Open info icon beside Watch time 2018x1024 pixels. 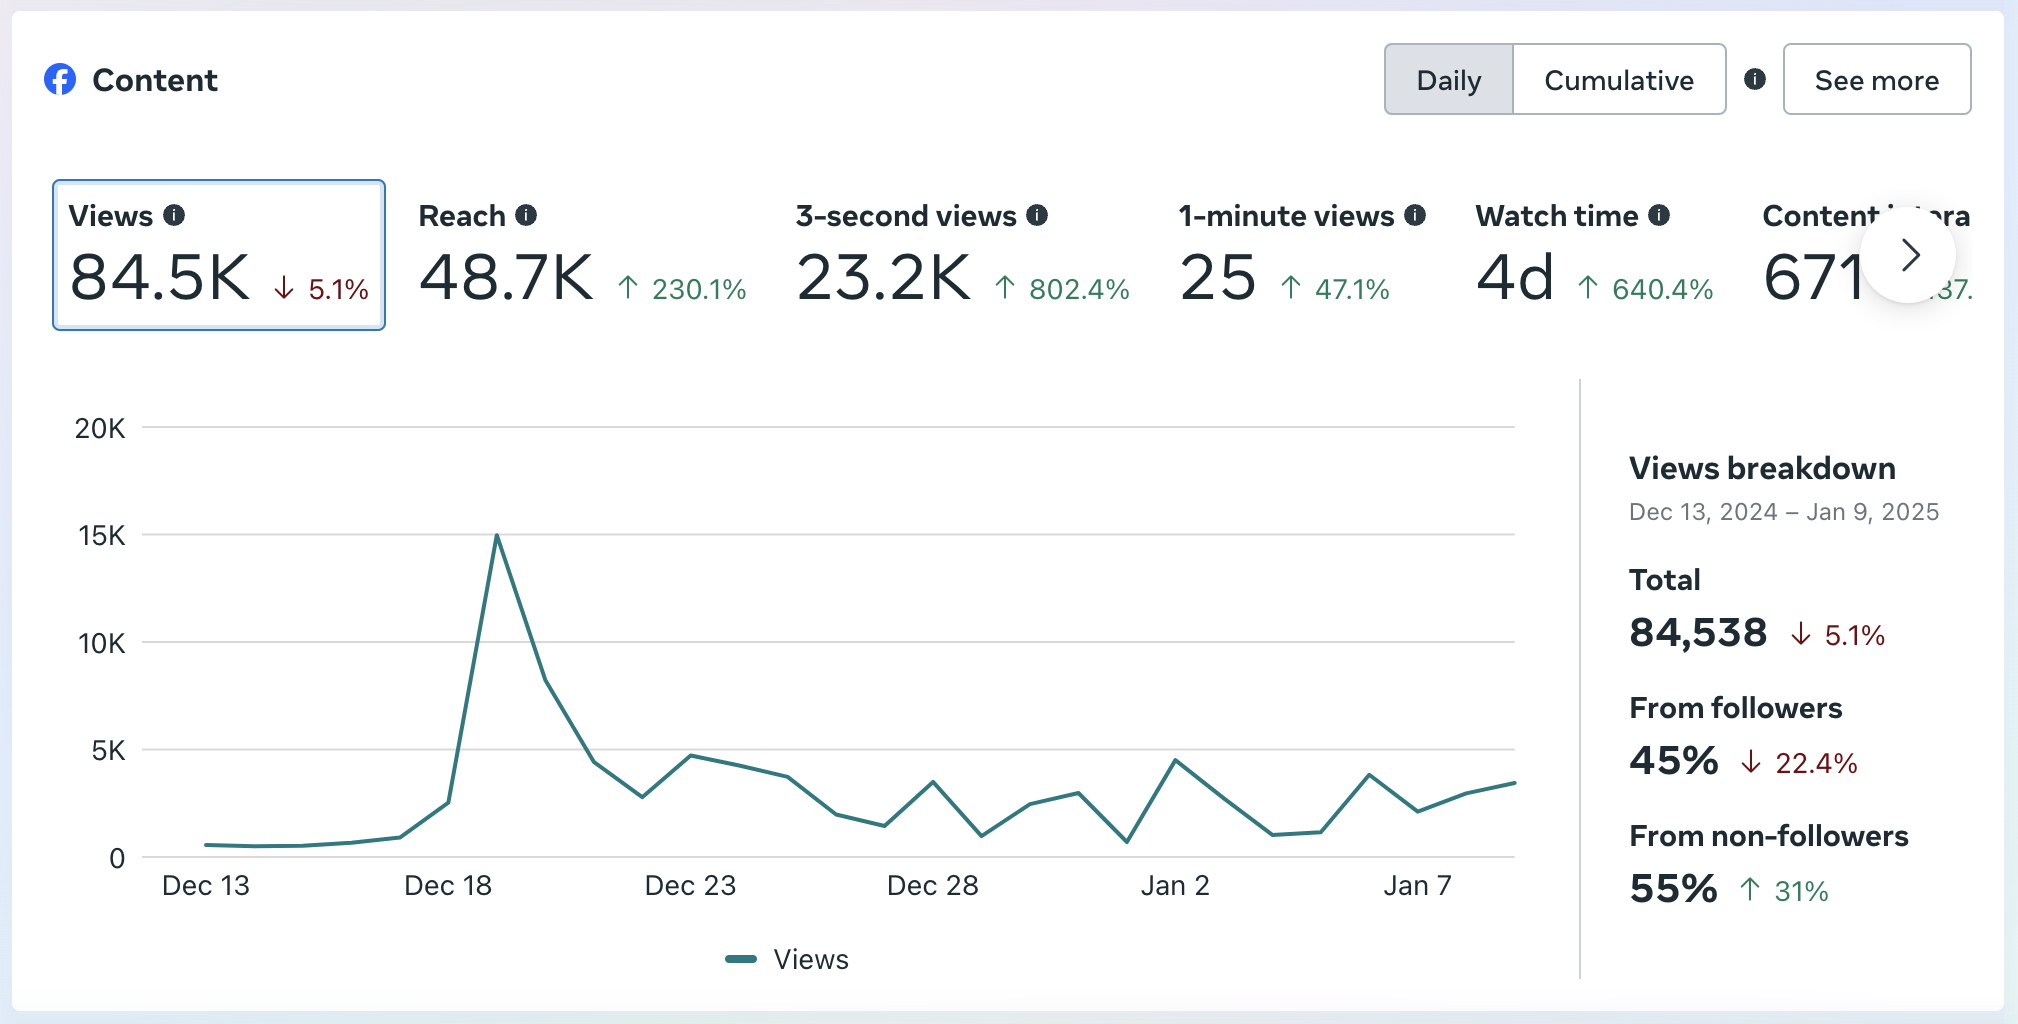pyautogui.click(x=1659, y=215)
